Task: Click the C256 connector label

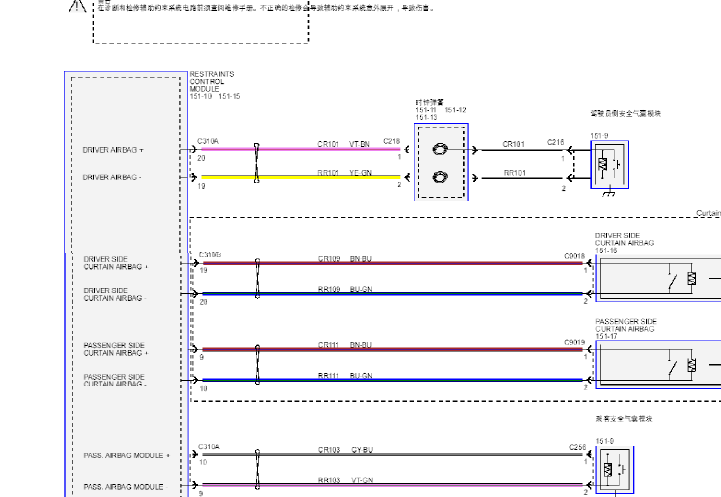Action: (578, 447)
